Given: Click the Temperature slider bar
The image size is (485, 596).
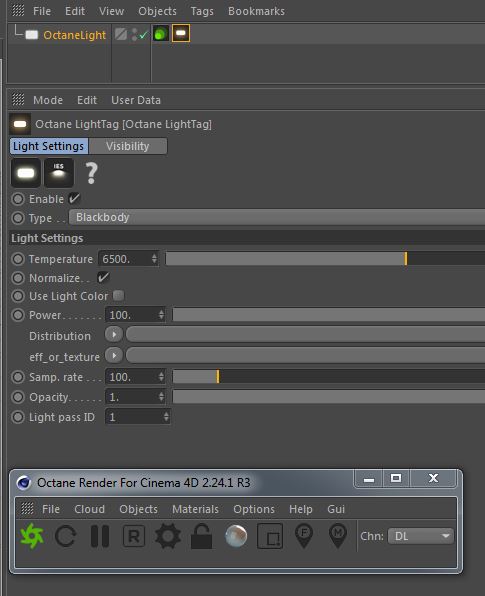Looking at the screenshot, I should 325,258.
